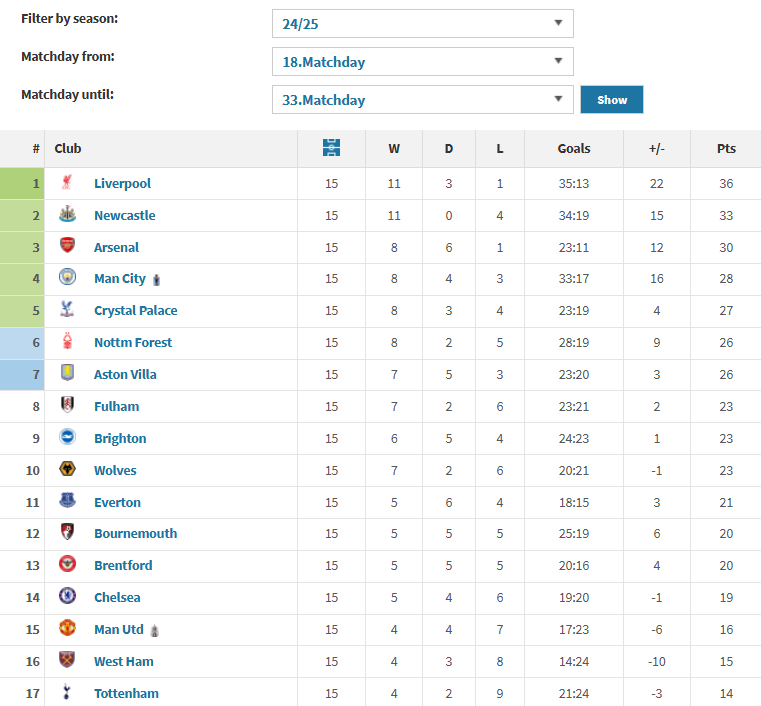Screen dimensions: 761x706
Task: Click the Man City badge icon
Action: click(67, 277)
